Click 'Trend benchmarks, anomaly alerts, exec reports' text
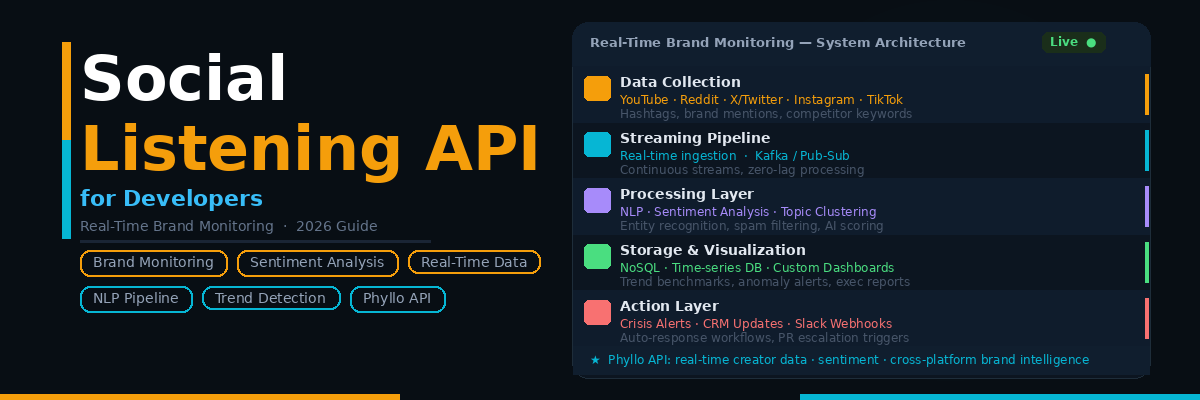The height and width of the screenshot is (400, 1200). (765, 282)
